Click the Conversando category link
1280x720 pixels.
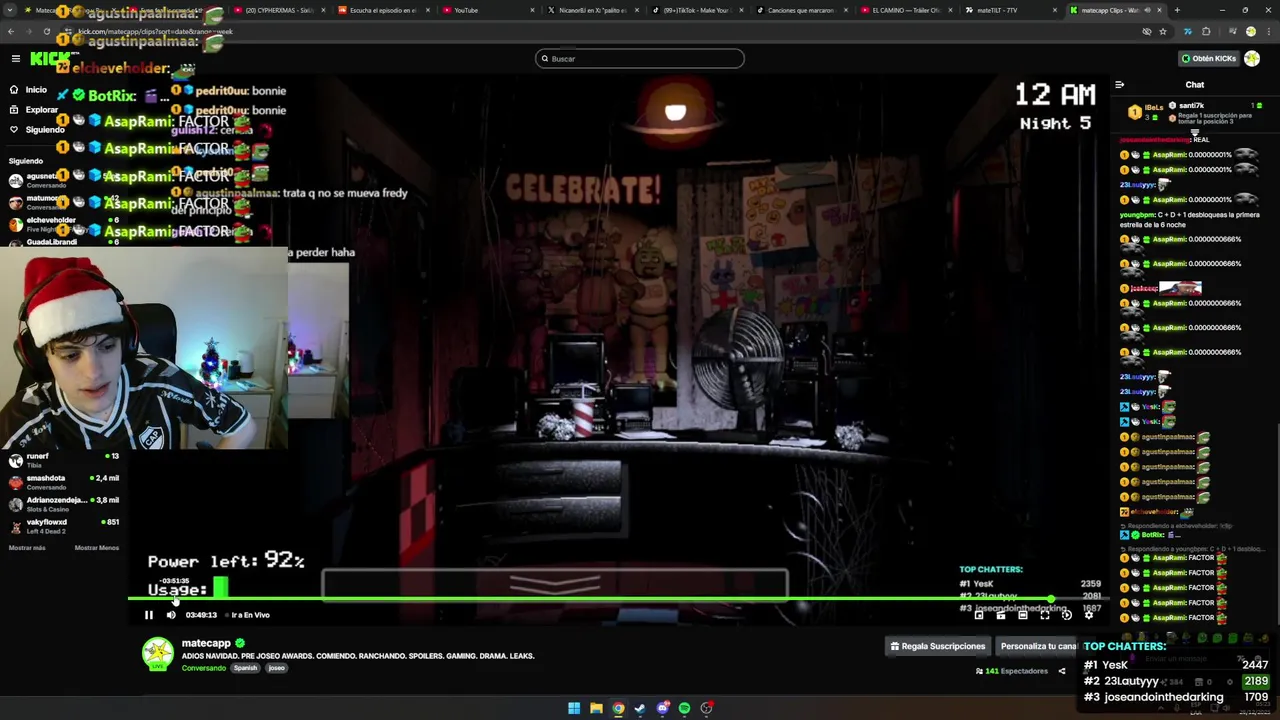[x=203, y=668]
